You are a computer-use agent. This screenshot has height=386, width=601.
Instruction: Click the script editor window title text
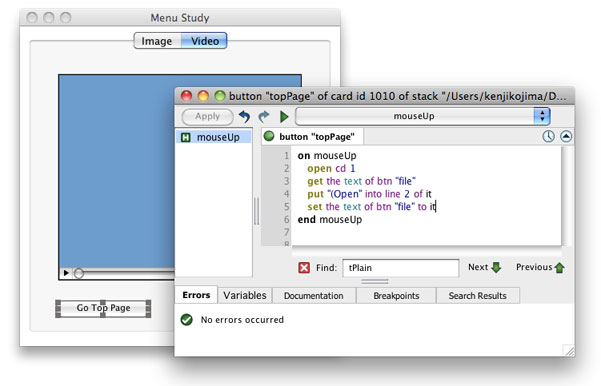(x=397, y=96)
